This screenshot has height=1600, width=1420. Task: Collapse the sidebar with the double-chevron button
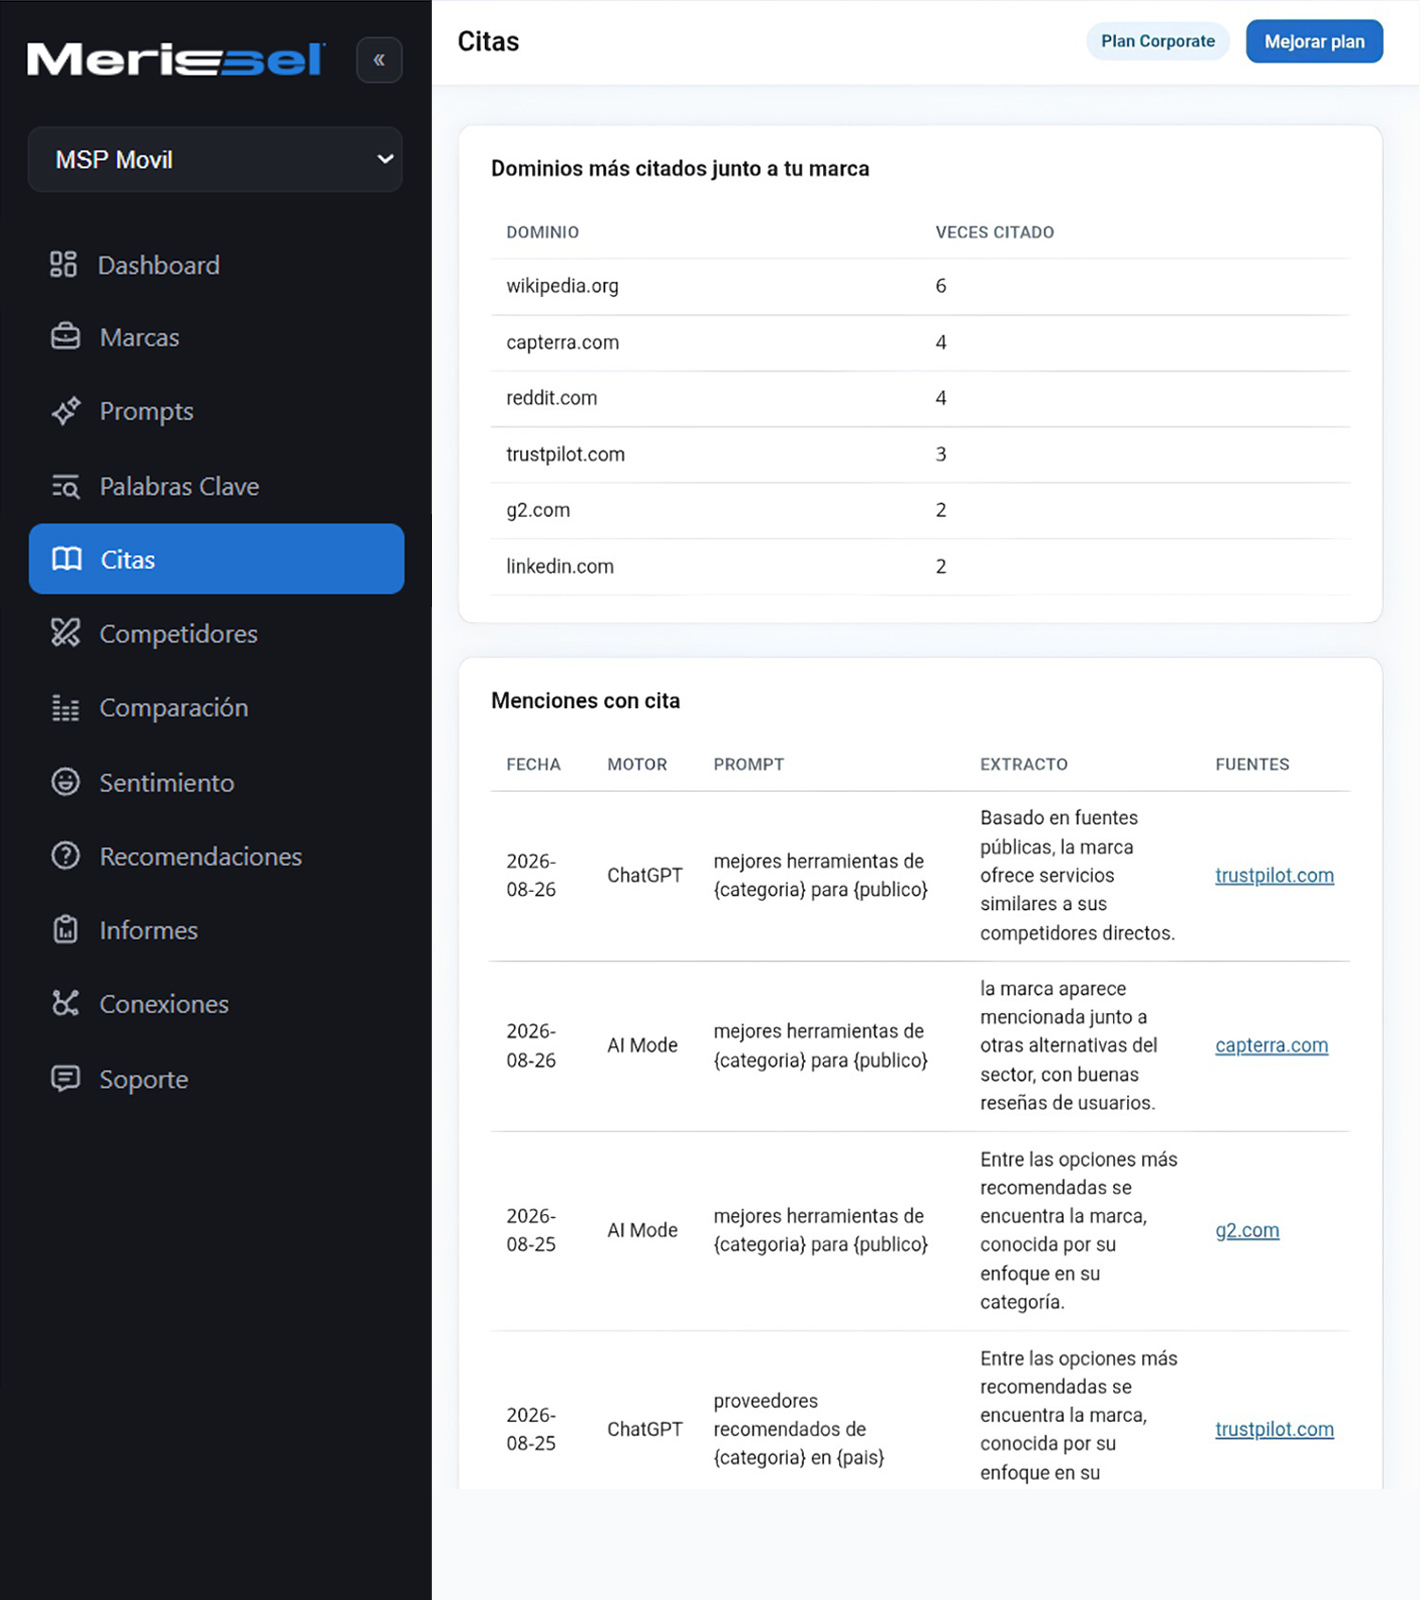(x=379, y=60)
